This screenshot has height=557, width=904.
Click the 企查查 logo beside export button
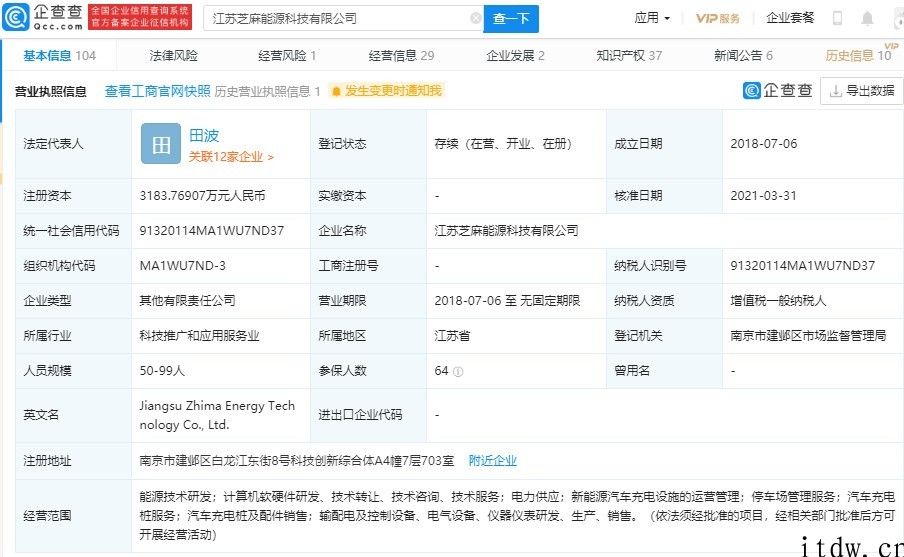pyautogui.click(x=778, y=91)
